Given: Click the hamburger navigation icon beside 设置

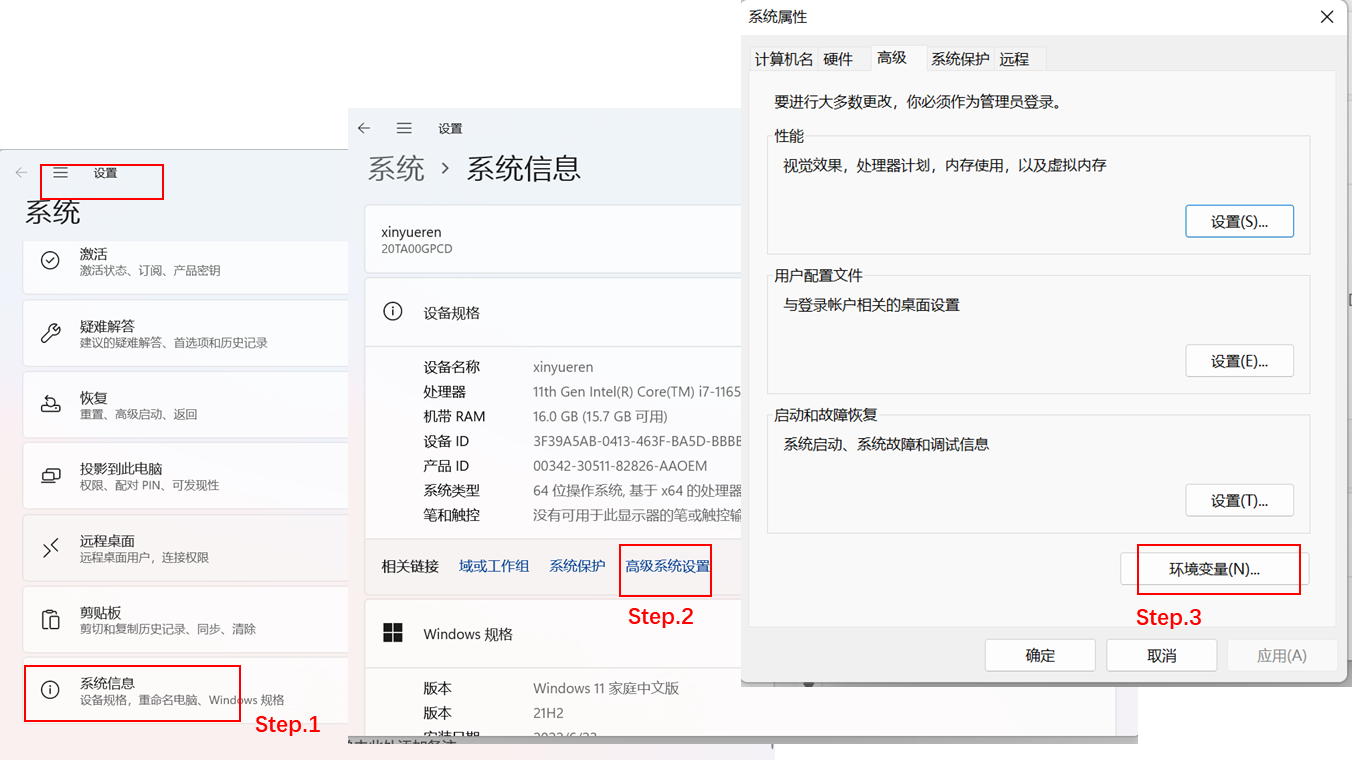Looking at the screenshot, I should click(x=61, y=170).
